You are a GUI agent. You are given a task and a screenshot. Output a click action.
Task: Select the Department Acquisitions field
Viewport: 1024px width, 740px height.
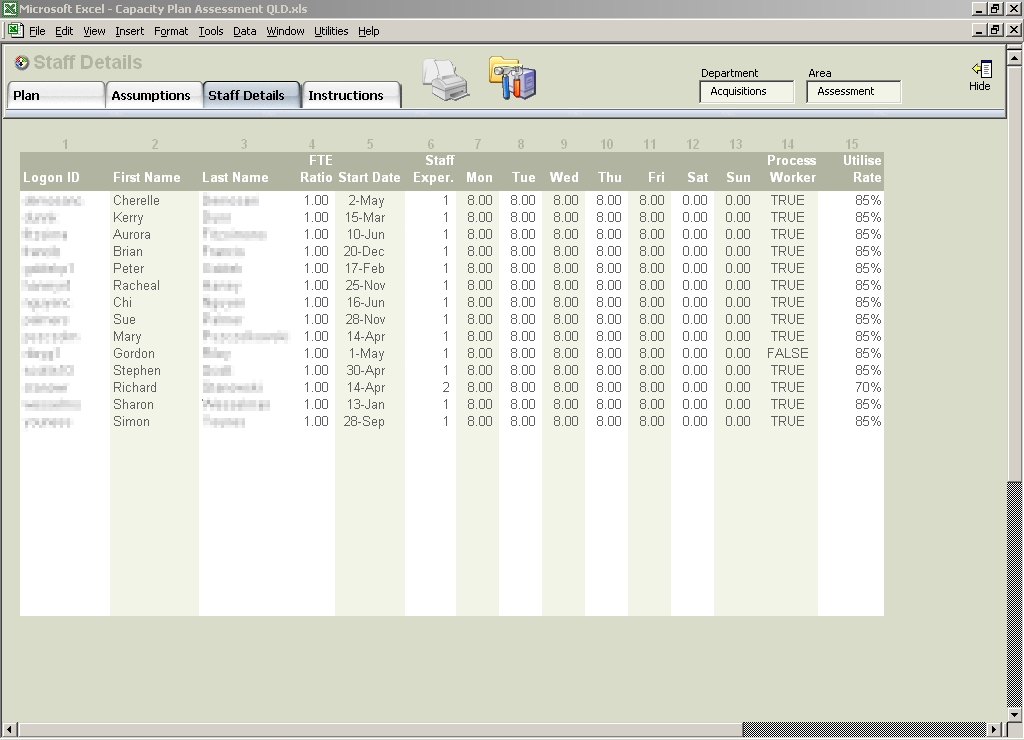(x=747, y=91)
